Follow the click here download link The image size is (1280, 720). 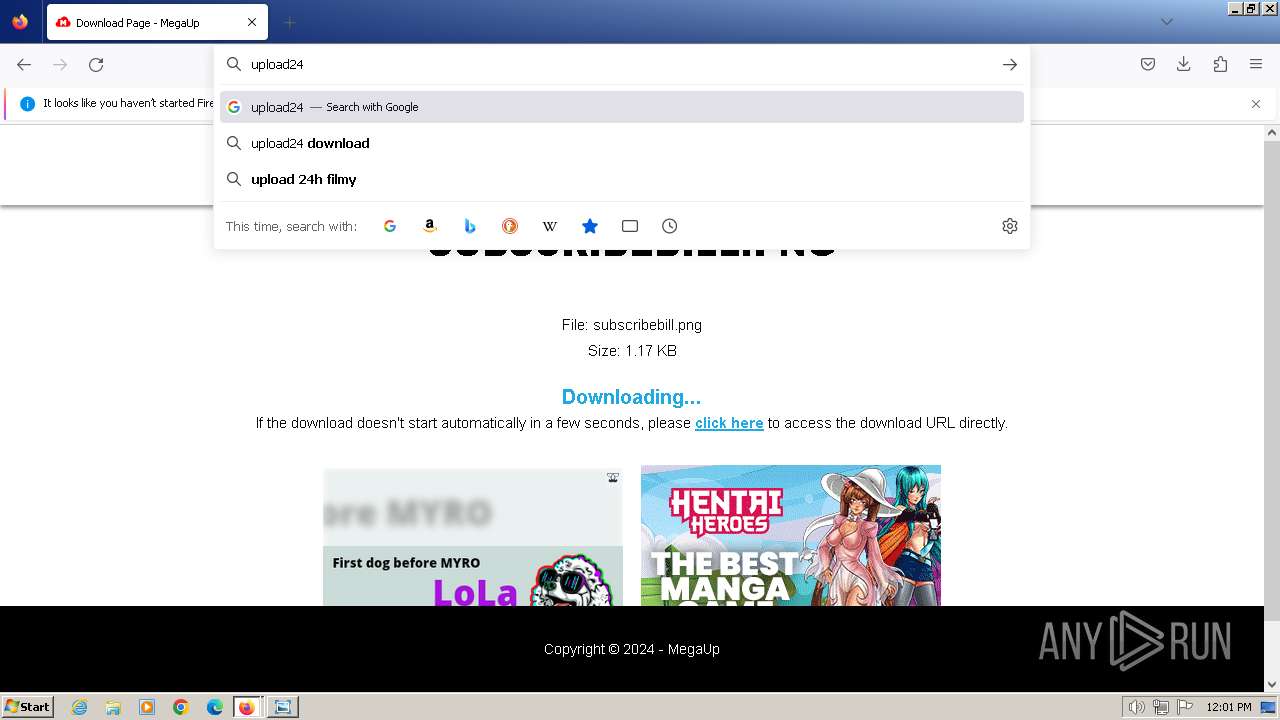(x=729, y=423)
